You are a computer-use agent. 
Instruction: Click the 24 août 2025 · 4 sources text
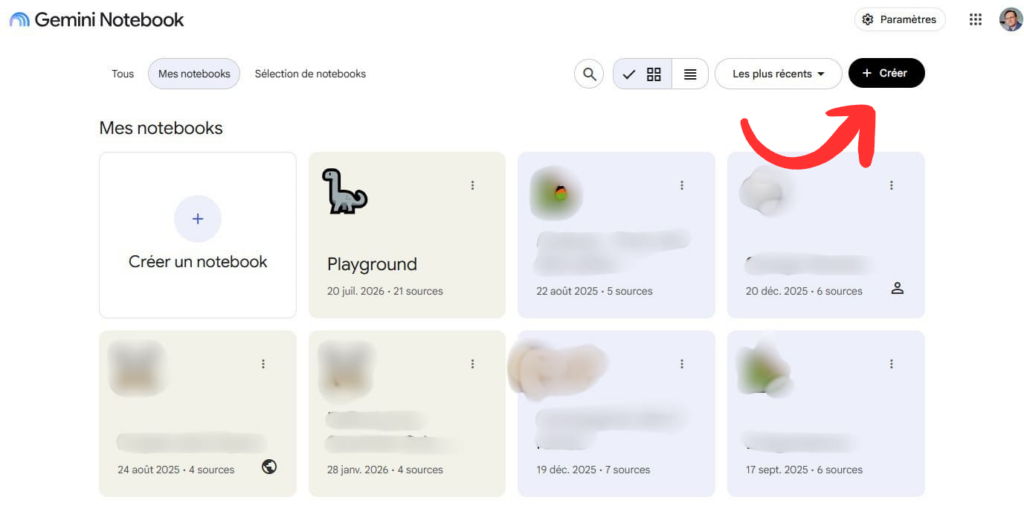176,470
